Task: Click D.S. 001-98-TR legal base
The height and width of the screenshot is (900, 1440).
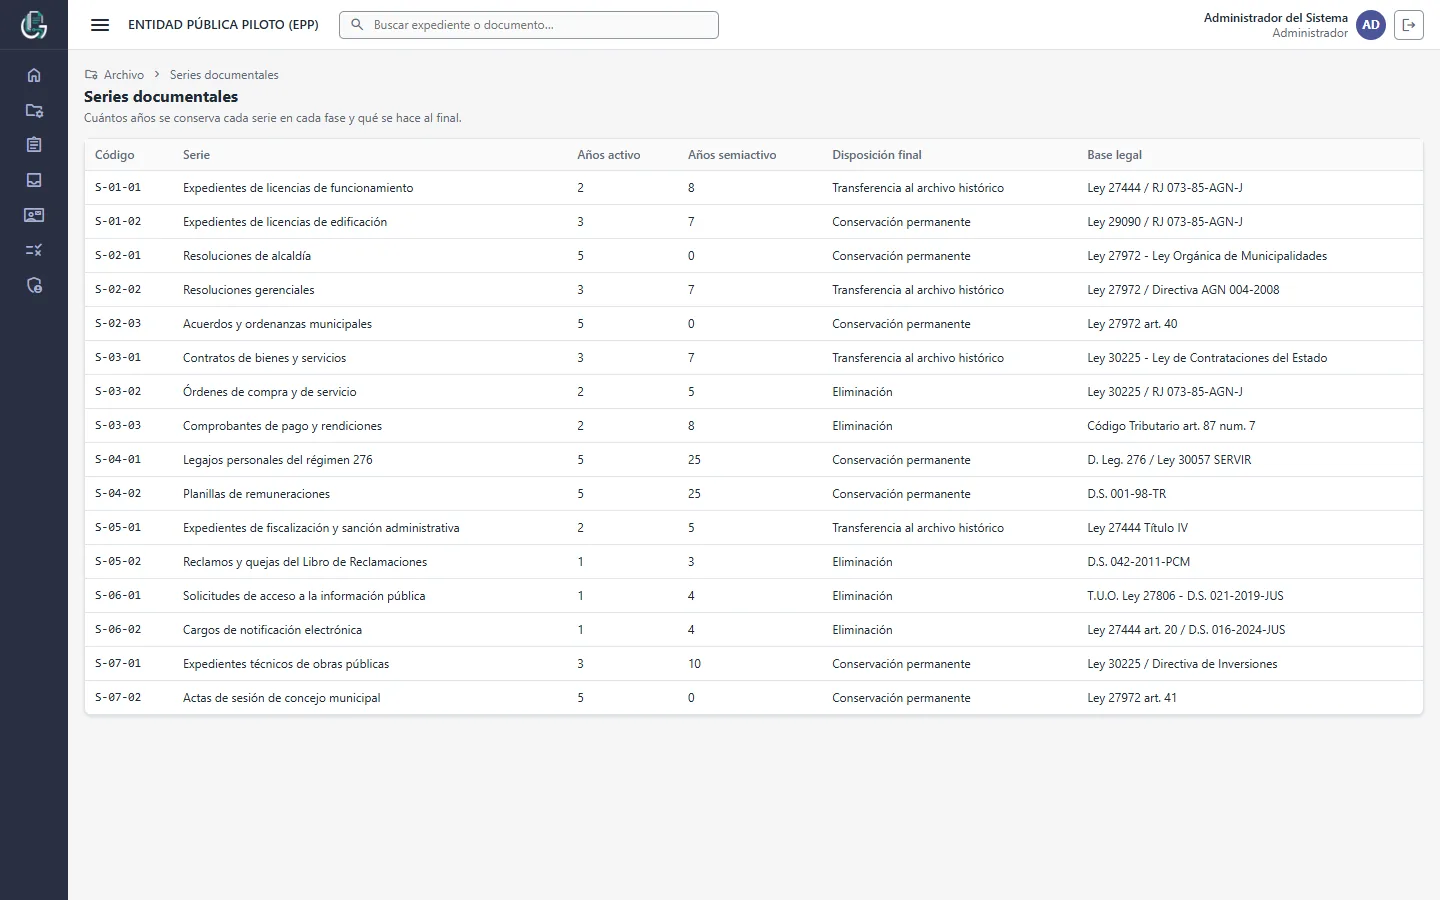Action: [x=1127, y=494]
